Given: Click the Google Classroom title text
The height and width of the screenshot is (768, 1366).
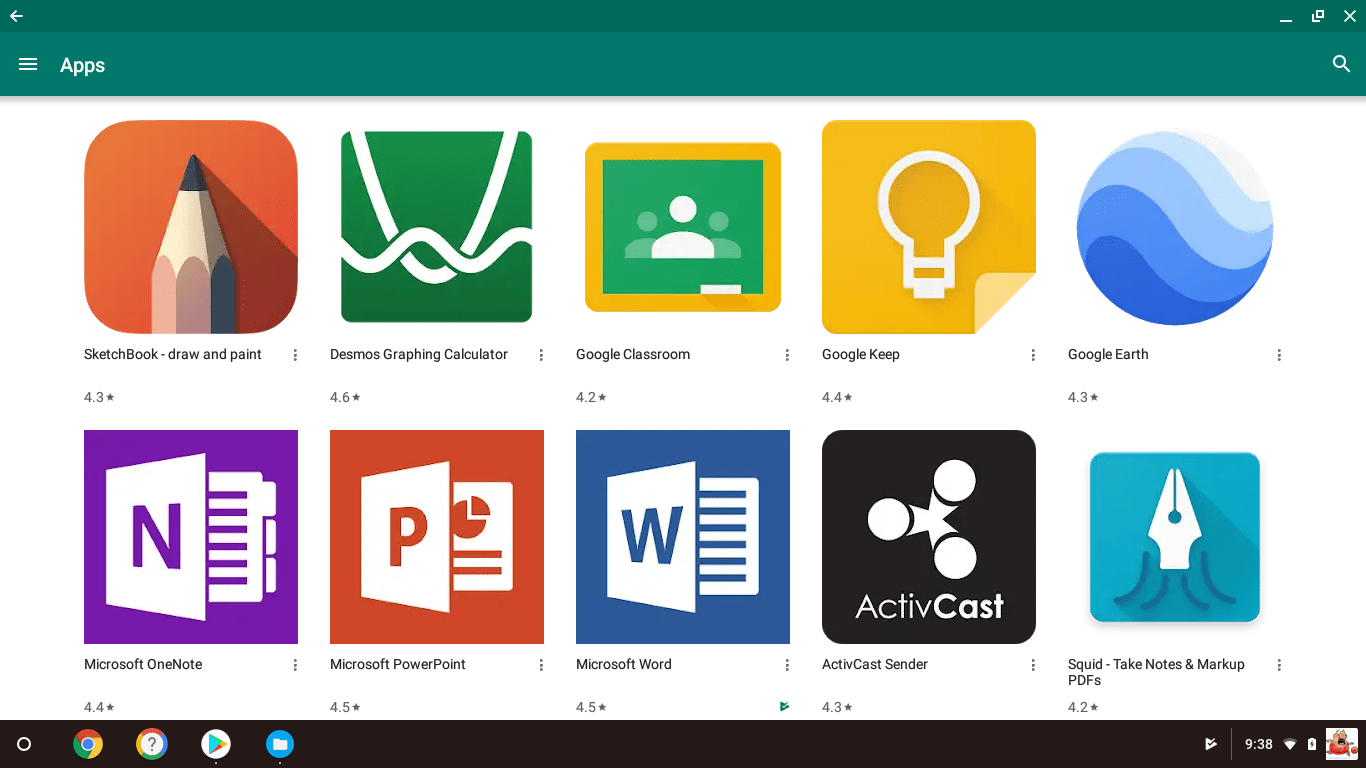Looking at the screenshot, I should [x=633, y=354].
